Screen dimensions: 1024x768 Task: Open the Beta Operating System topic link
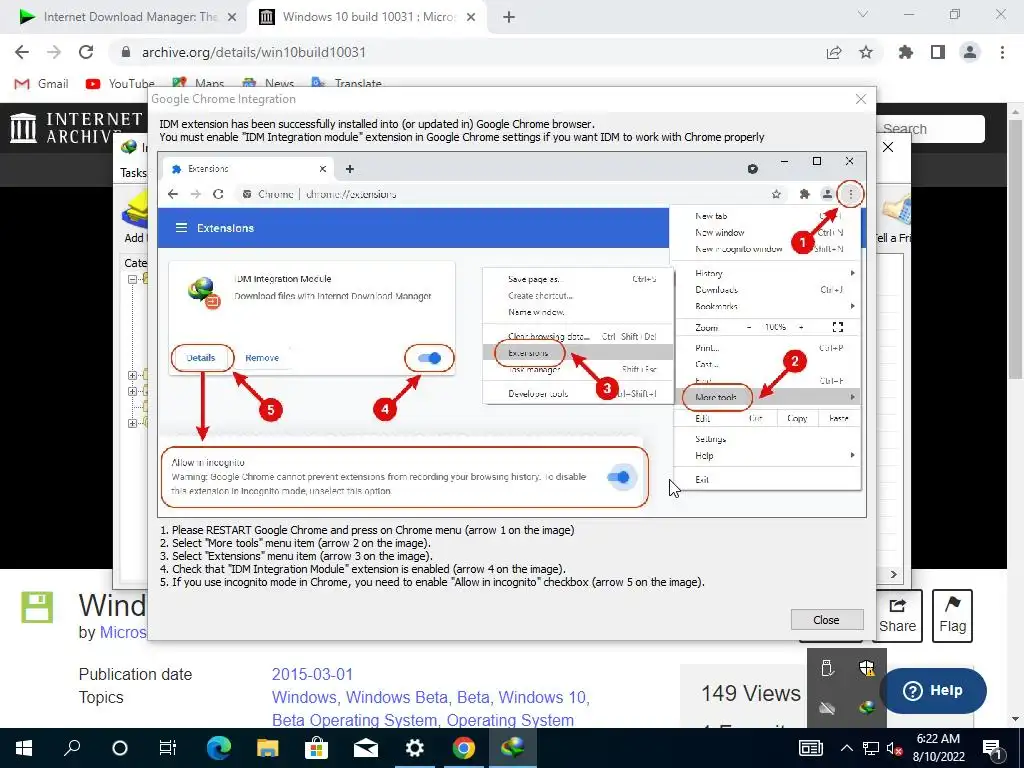click(354, 720)
